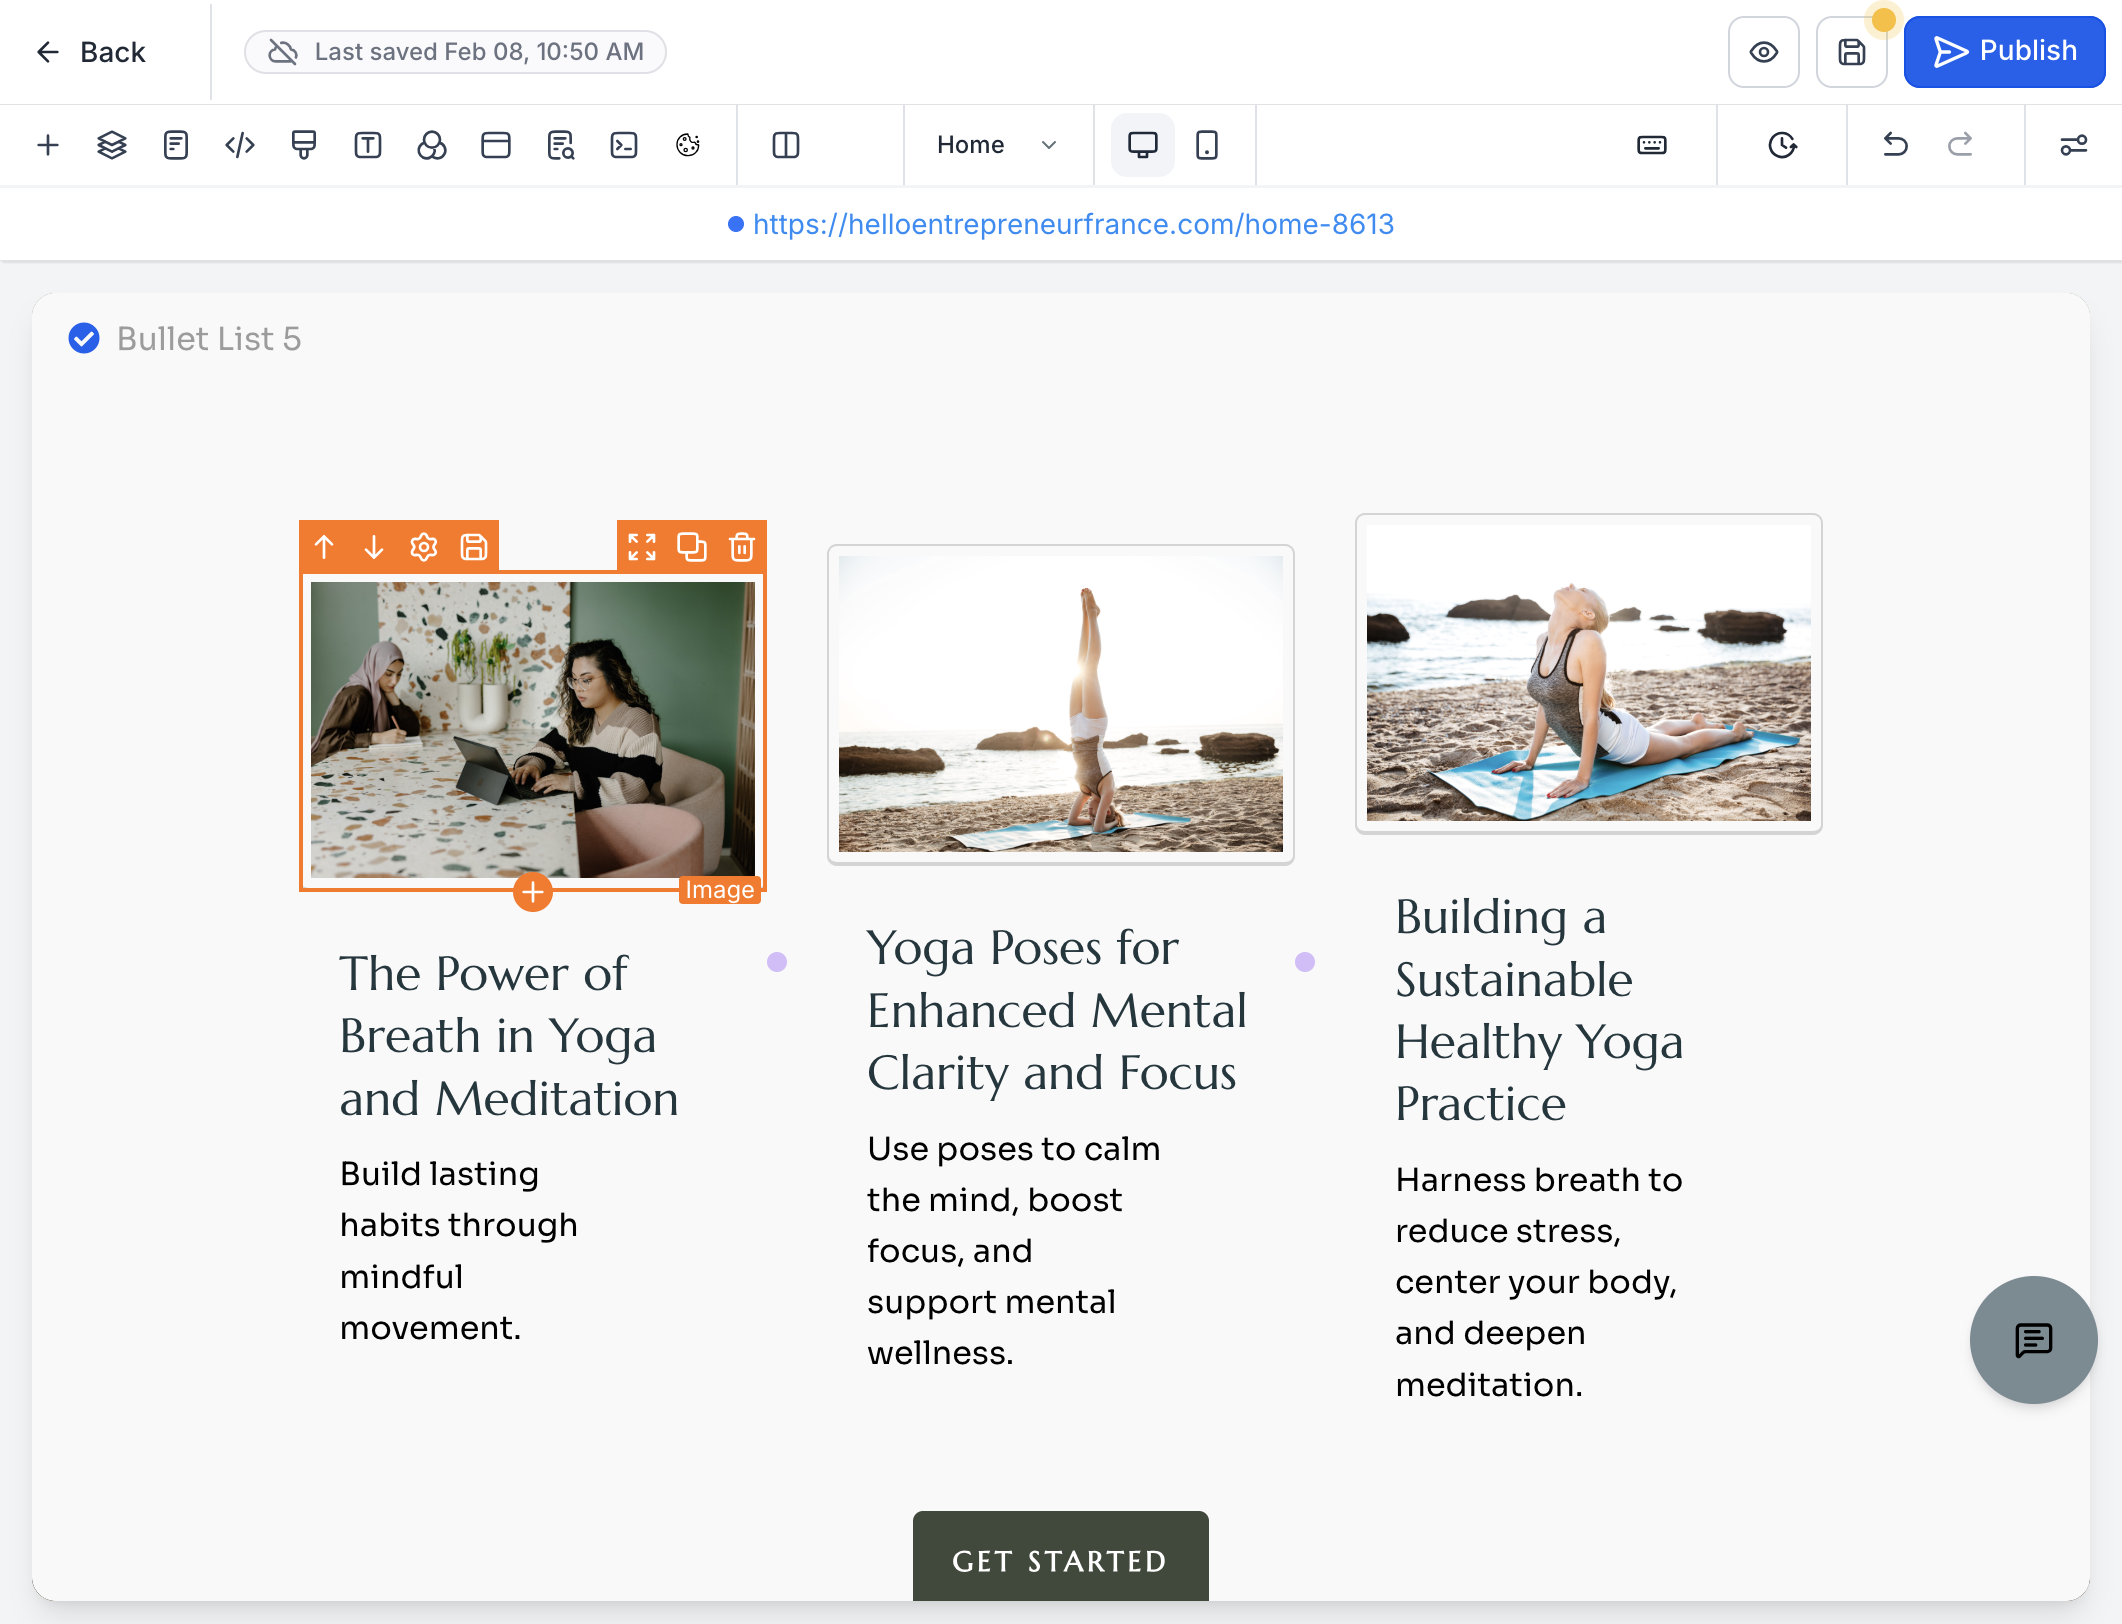Viewport: 2122px width, 1624px height.
Task: Open the pages document icon
Action: tap(176, 145)
